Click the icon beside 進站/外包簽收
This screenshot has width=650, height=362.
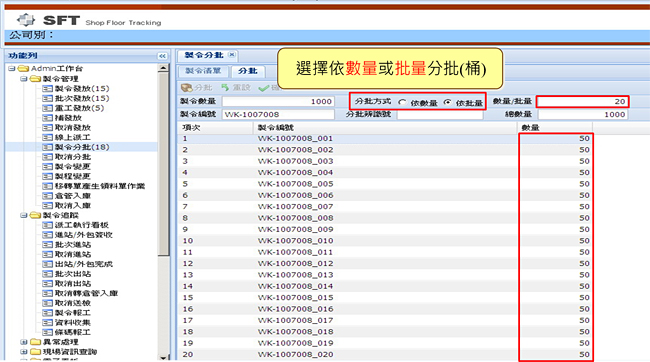click(48, 235)
